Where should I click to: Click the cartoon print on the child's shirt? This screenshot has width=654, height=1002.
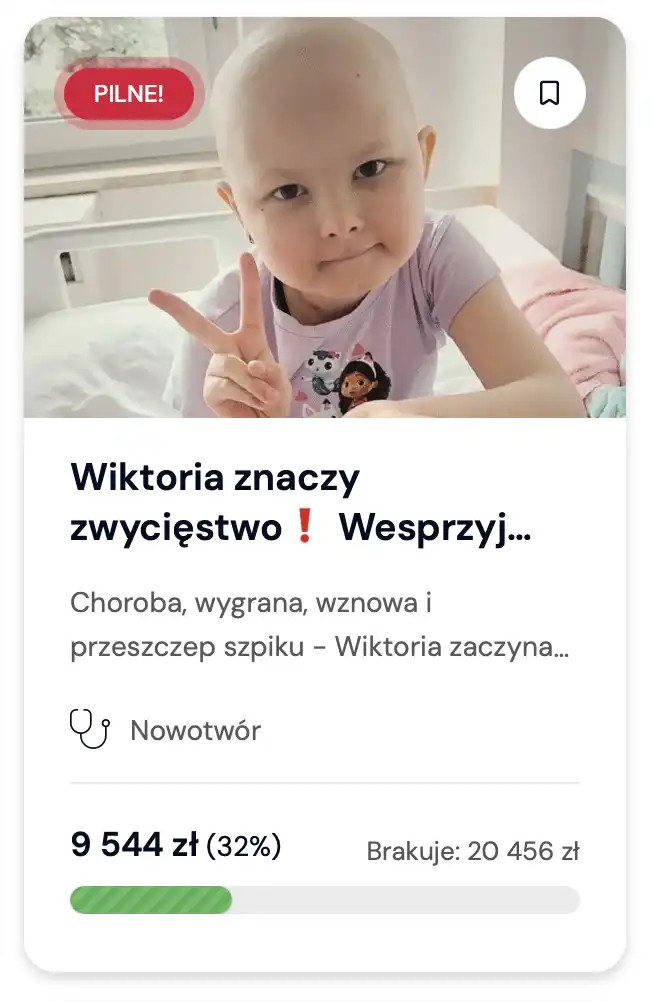pyautogui.click(x=345, y=378)
